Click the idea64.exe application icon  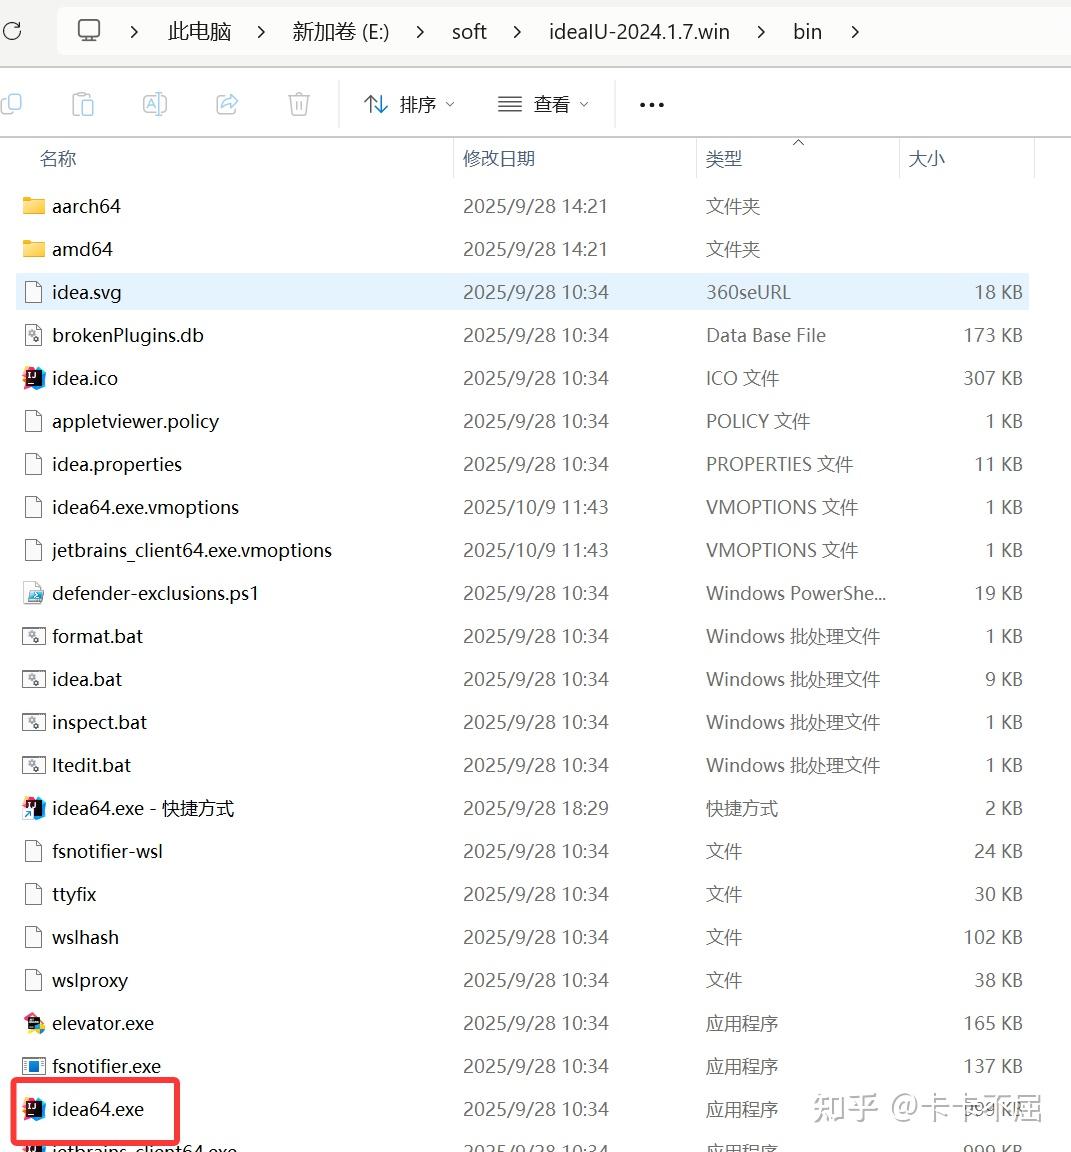tap(34, 1109)
